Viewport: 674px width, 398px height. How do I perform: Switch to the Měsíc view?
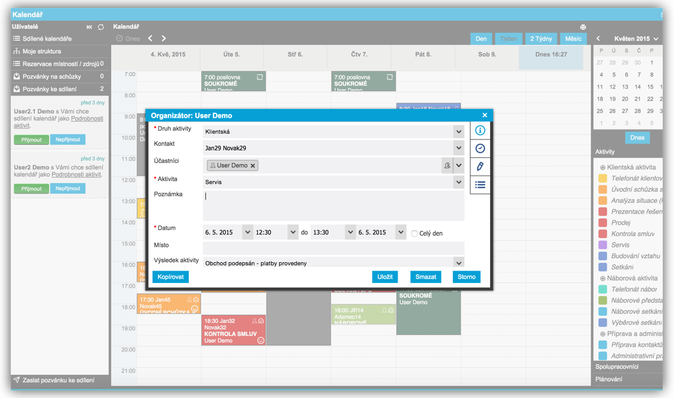573,39
